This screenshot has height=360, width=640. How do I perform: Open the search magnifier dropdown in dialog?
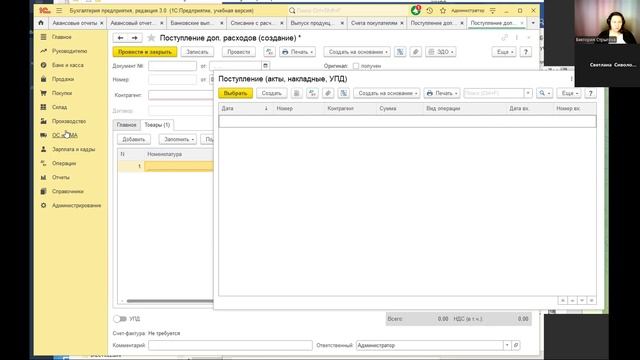[x=544, y=93]
